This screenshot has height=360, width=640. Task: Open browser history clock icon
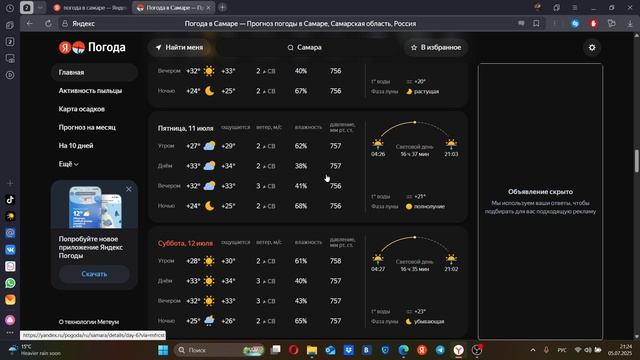10,8
